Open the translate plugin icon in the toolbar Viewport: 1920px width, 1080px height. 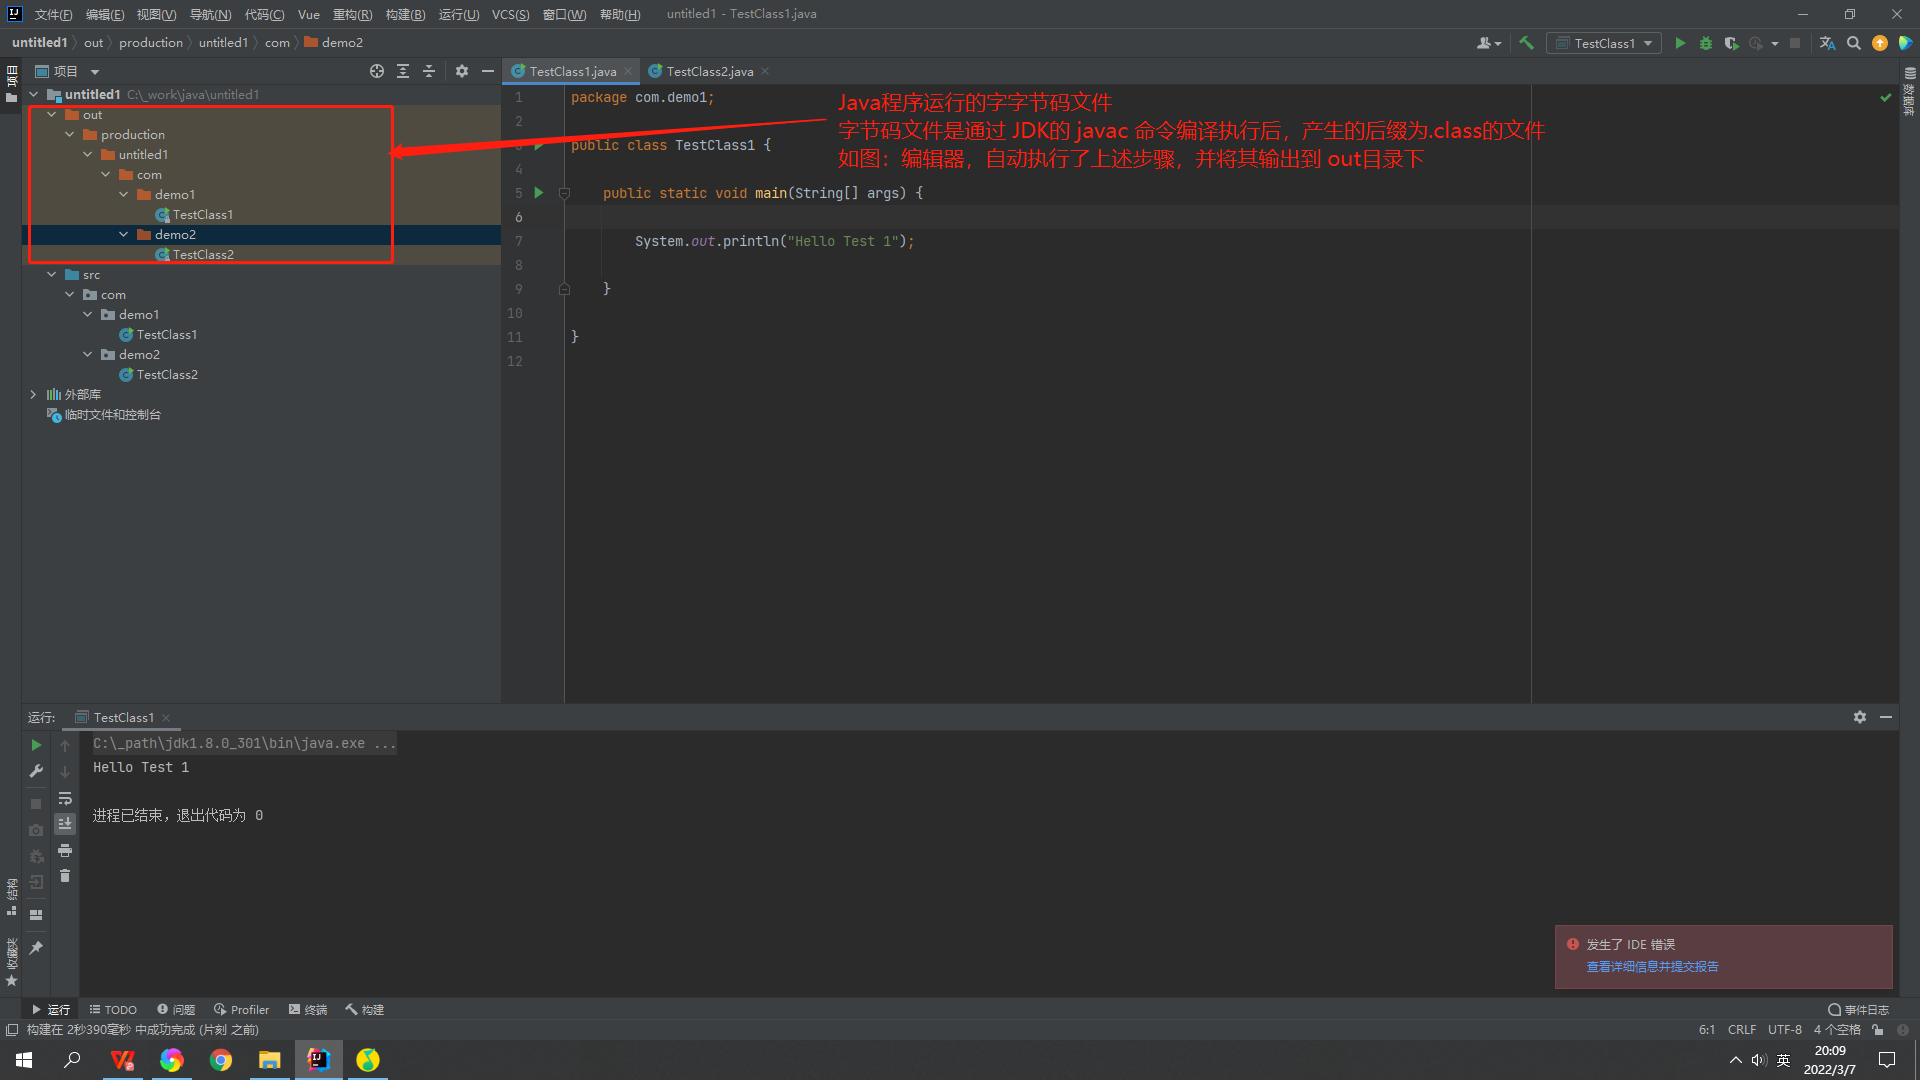[x=1827, y=43]
